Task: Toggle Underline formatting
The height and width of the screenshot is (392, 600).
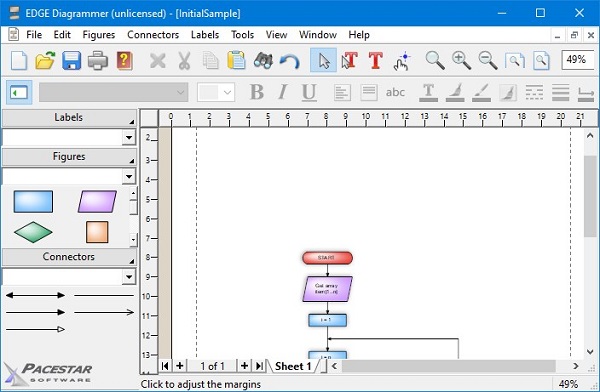Action: pos(309,93)
